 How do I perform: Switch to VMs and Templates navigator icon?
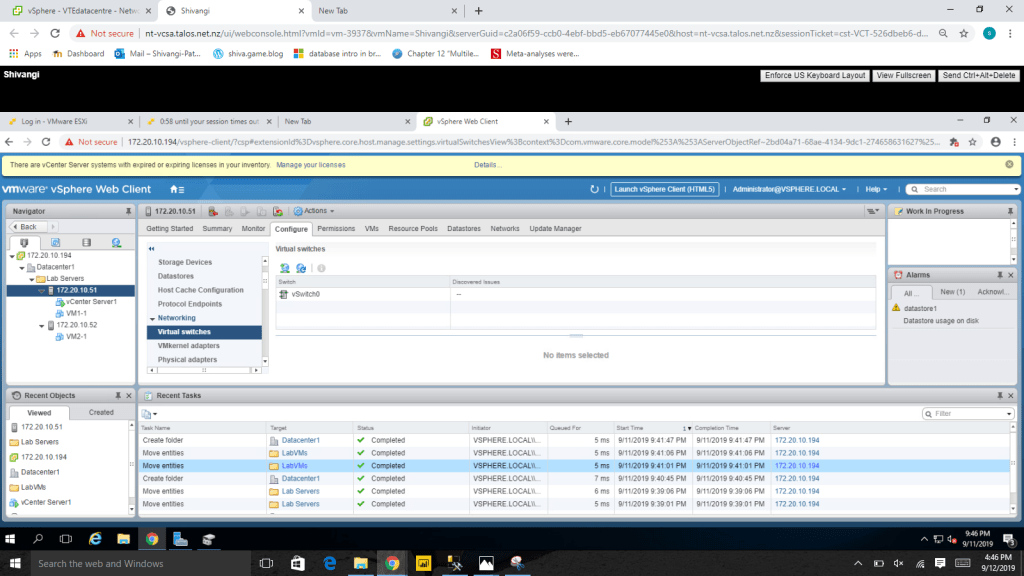point(55,242)
